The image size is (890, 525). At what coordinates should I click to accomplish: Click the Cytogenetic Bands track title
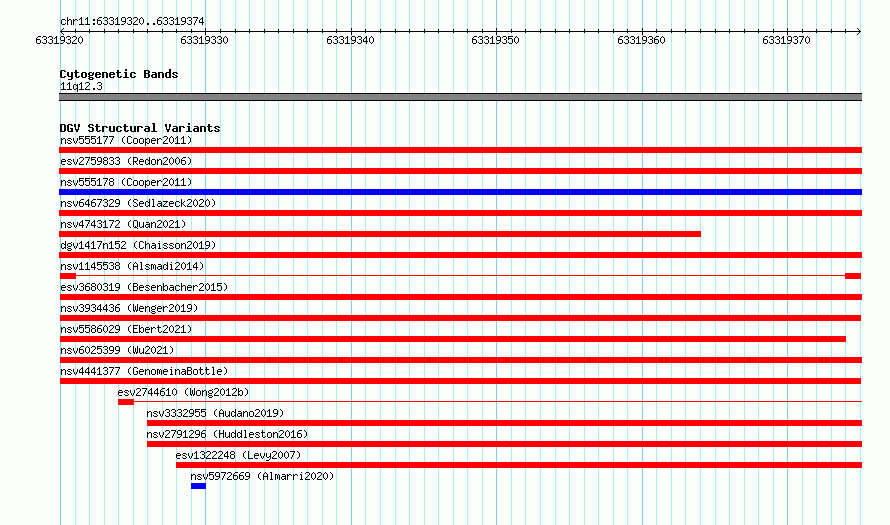tap(119, 74)
